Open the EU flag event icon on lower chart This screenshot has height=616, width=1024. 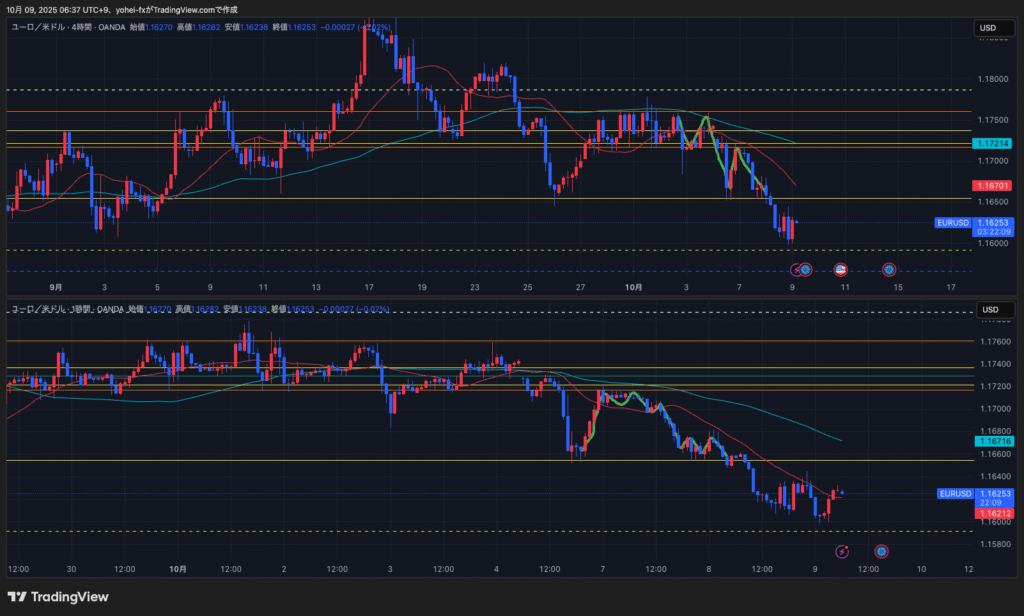point(881,551)
